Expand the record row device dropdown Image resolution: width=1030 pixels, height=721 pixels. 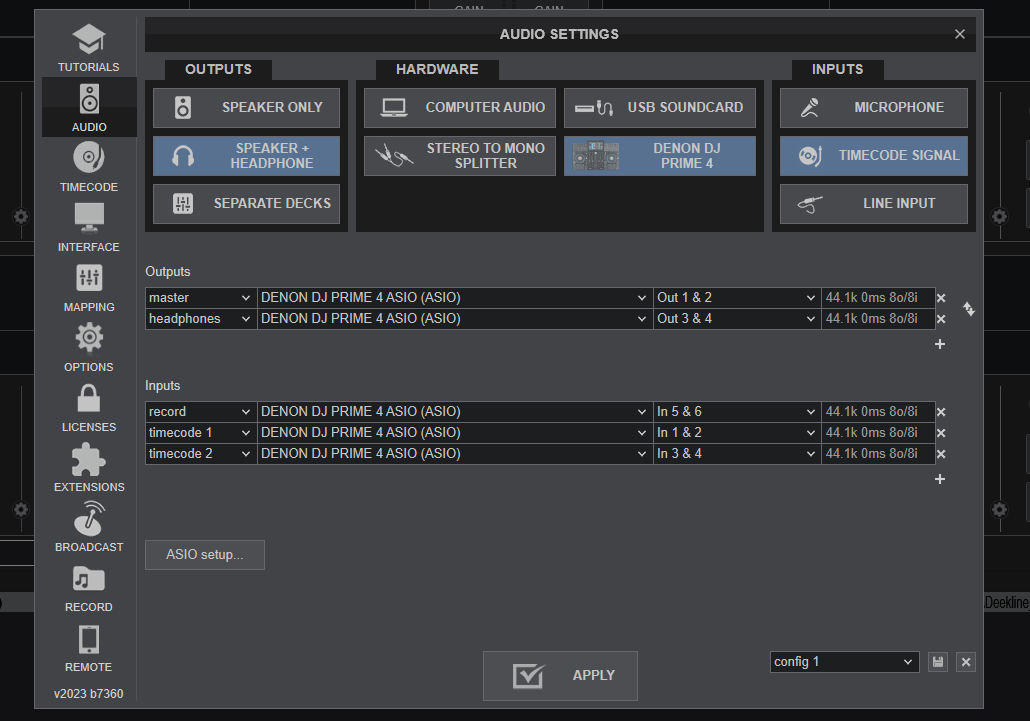(x=455, y=412)
